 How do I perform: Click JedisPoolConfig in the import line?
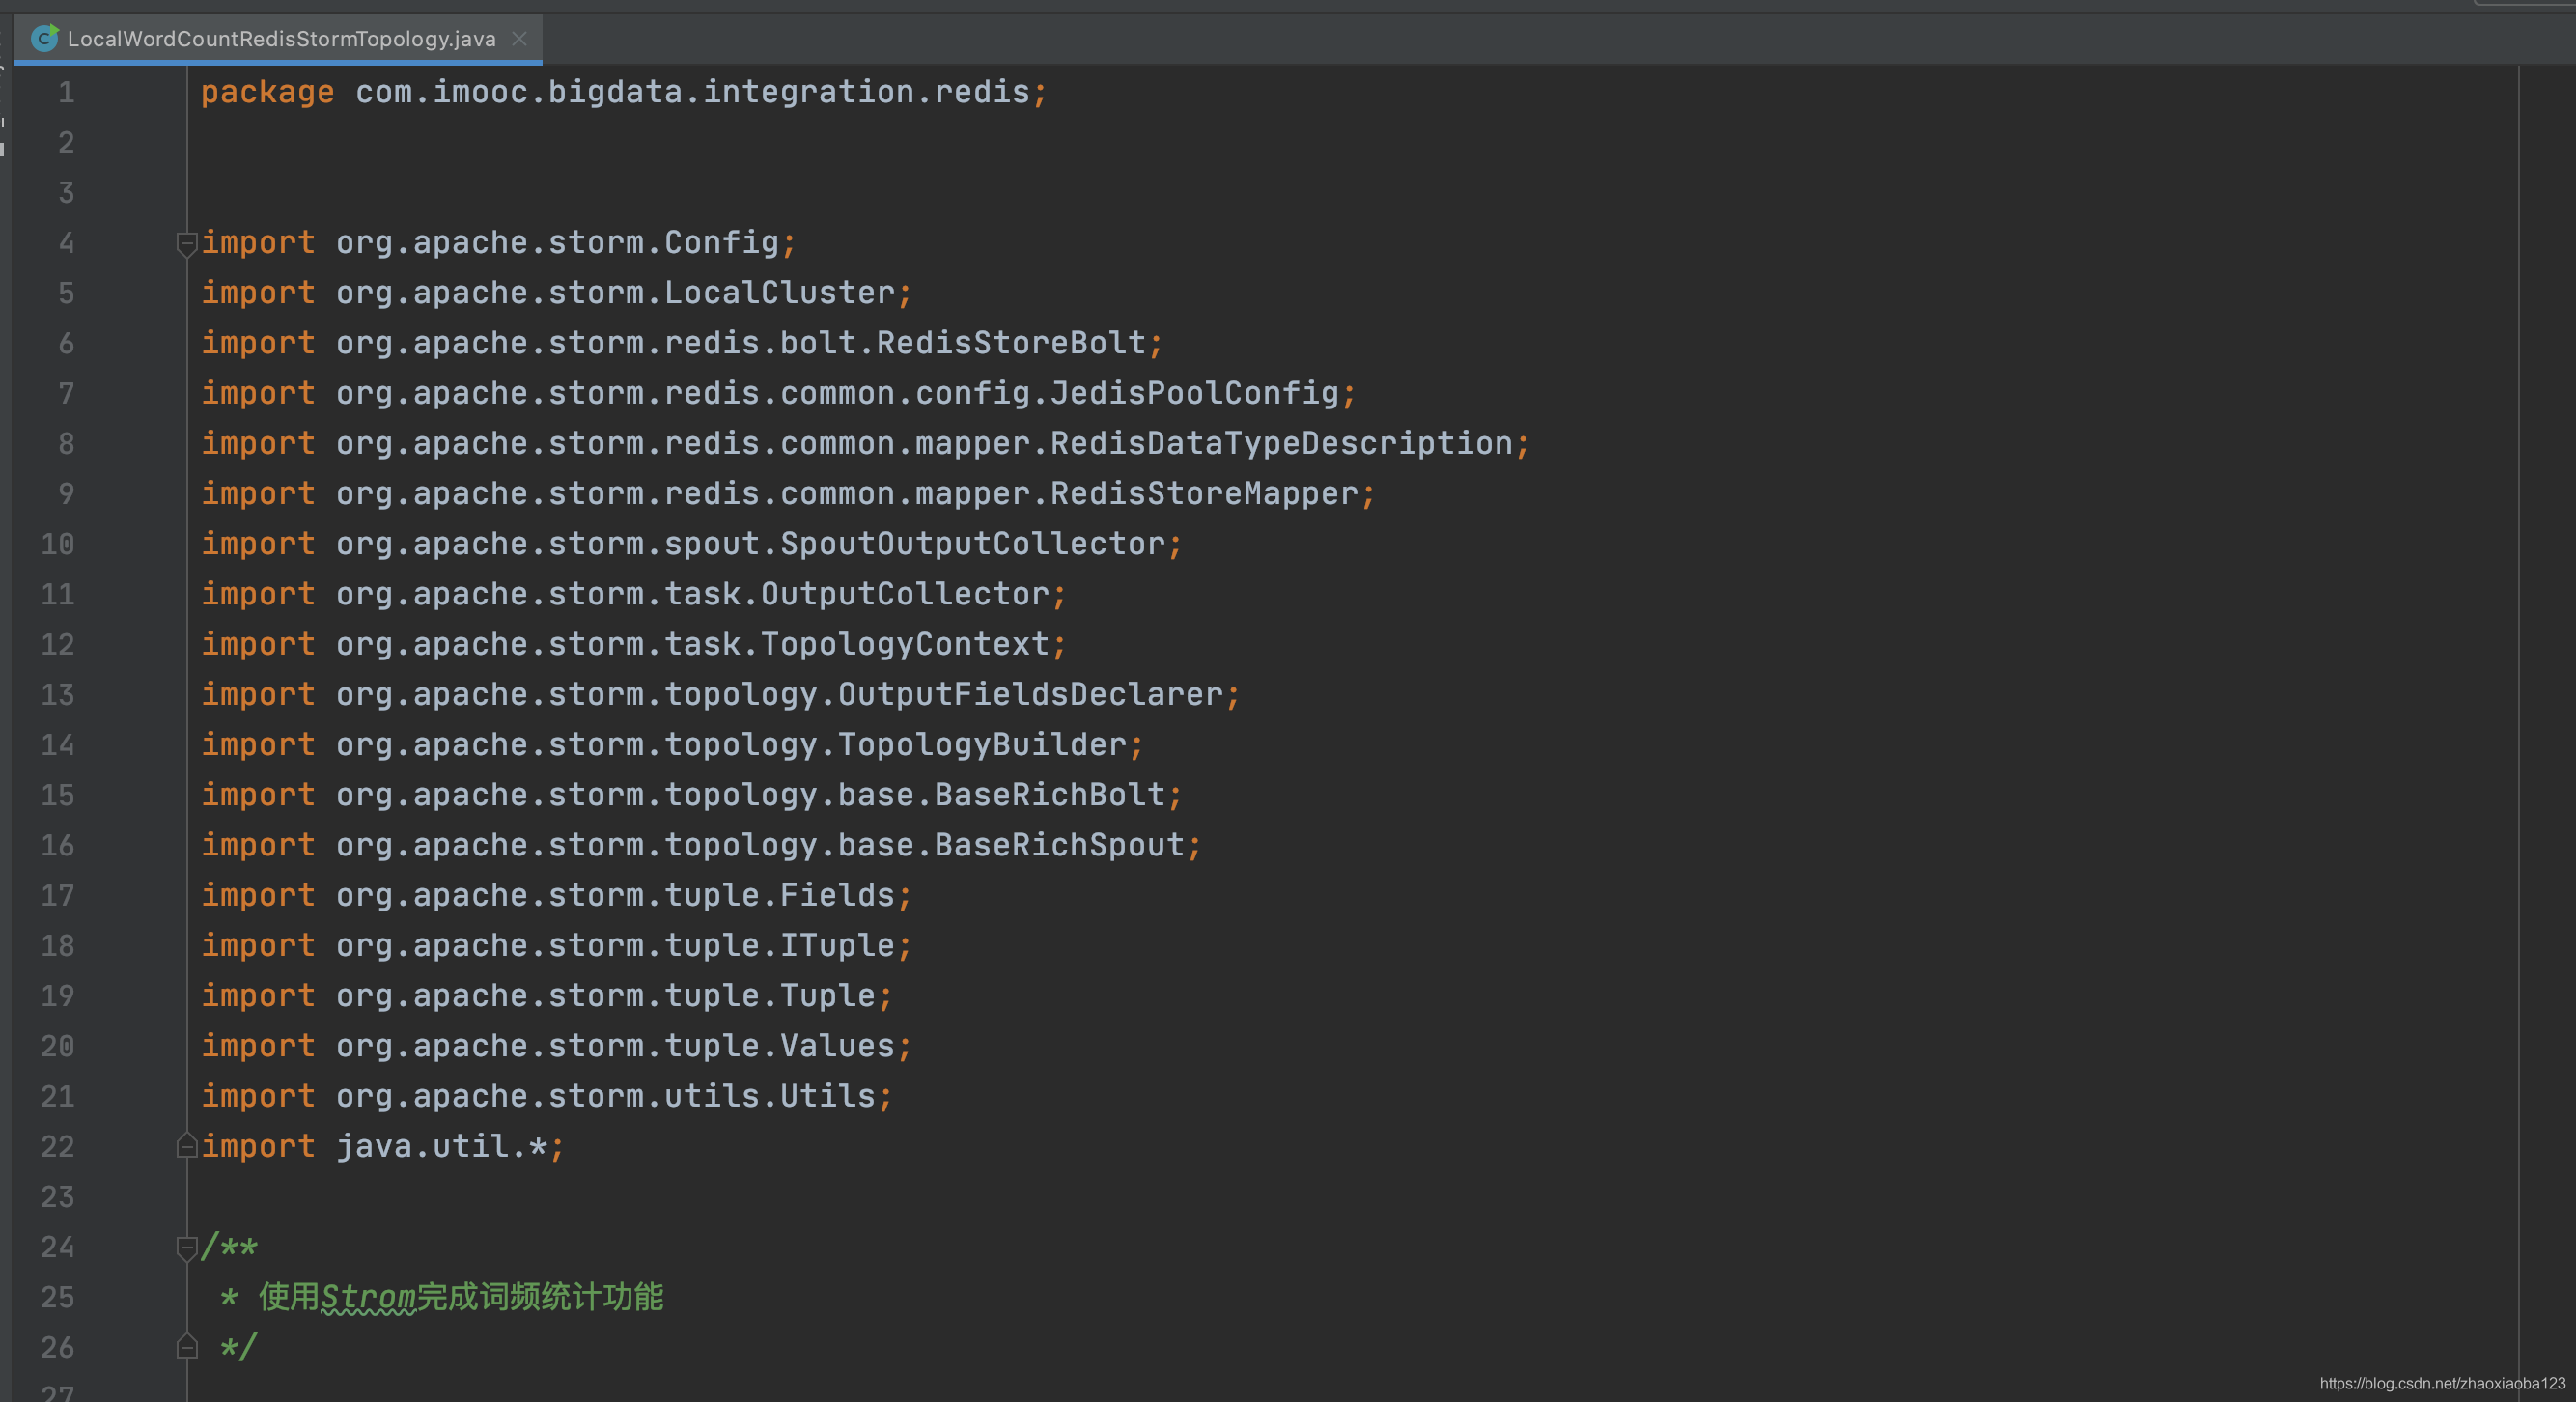point(1194,394)
